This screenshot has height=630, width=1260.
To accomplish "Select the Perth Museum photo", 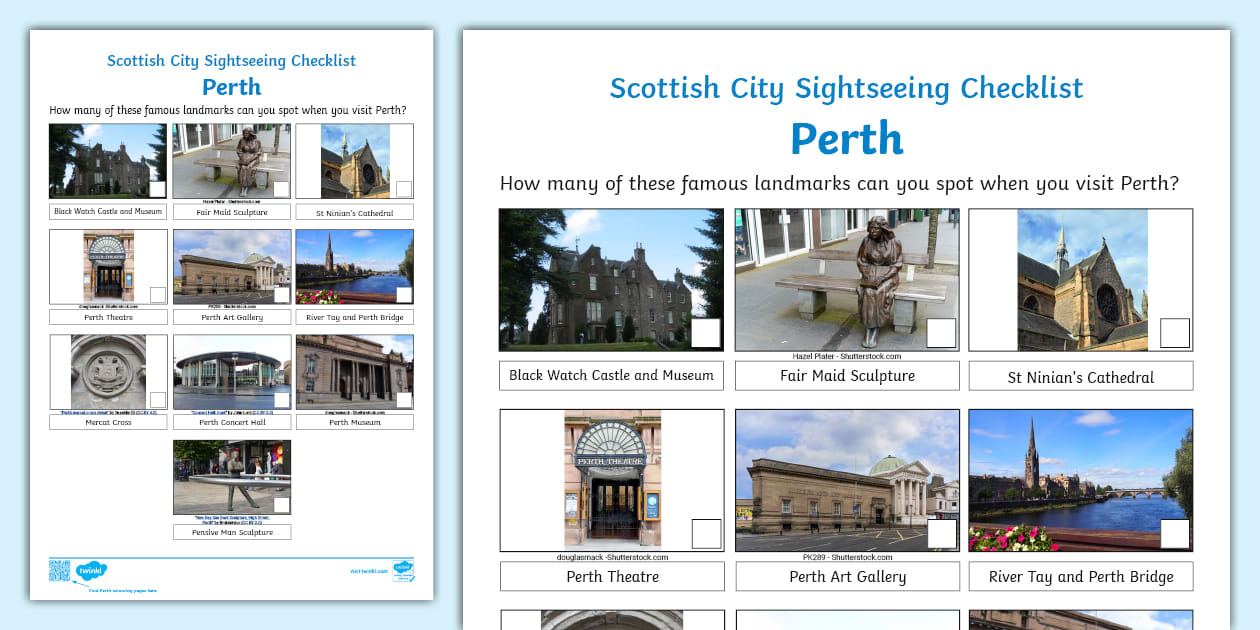I will click(354, 371).
